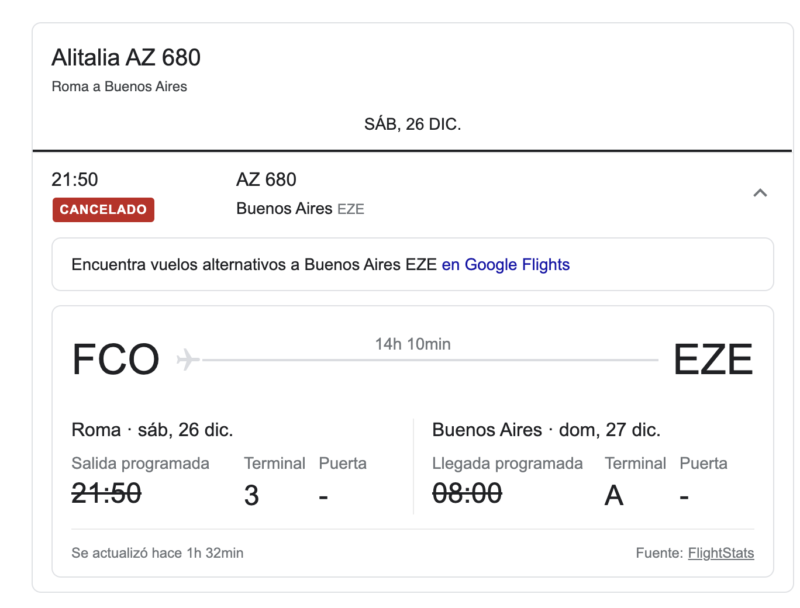Image resolution: width=800 pixels, height=608 pixels.
Task: Click the FCO airport code
Action: pyautogui.click(x=116, y=360)
